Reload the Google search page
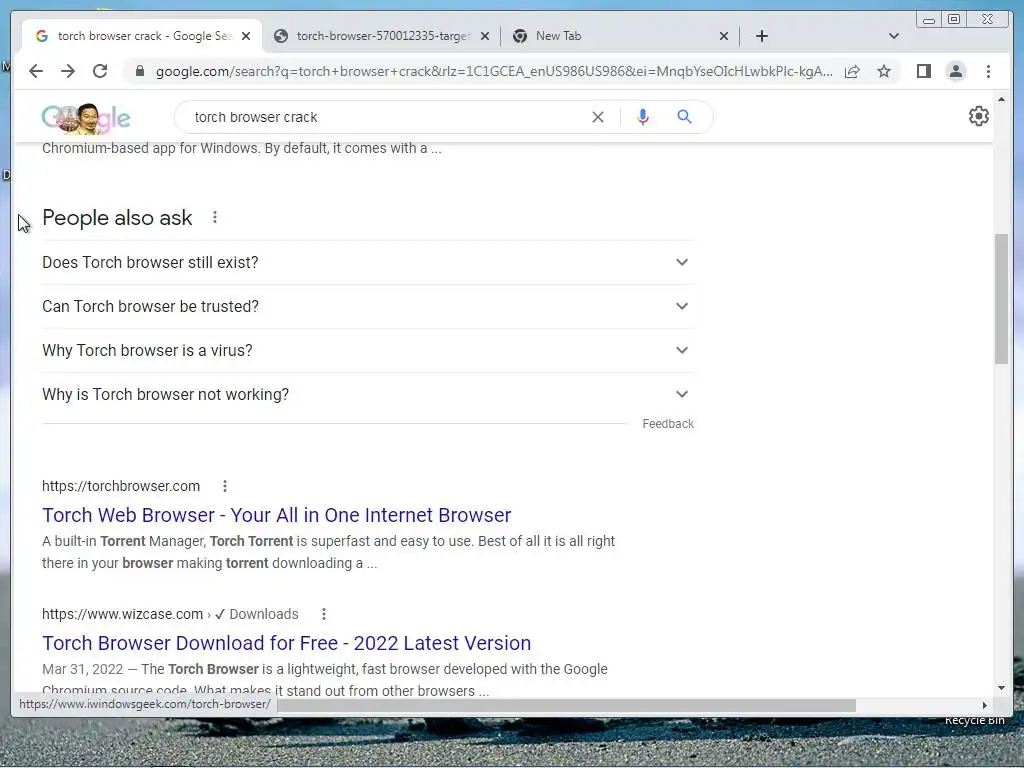Image resolution: width=1024 pixels, height=768 pixels. (100, 71)
